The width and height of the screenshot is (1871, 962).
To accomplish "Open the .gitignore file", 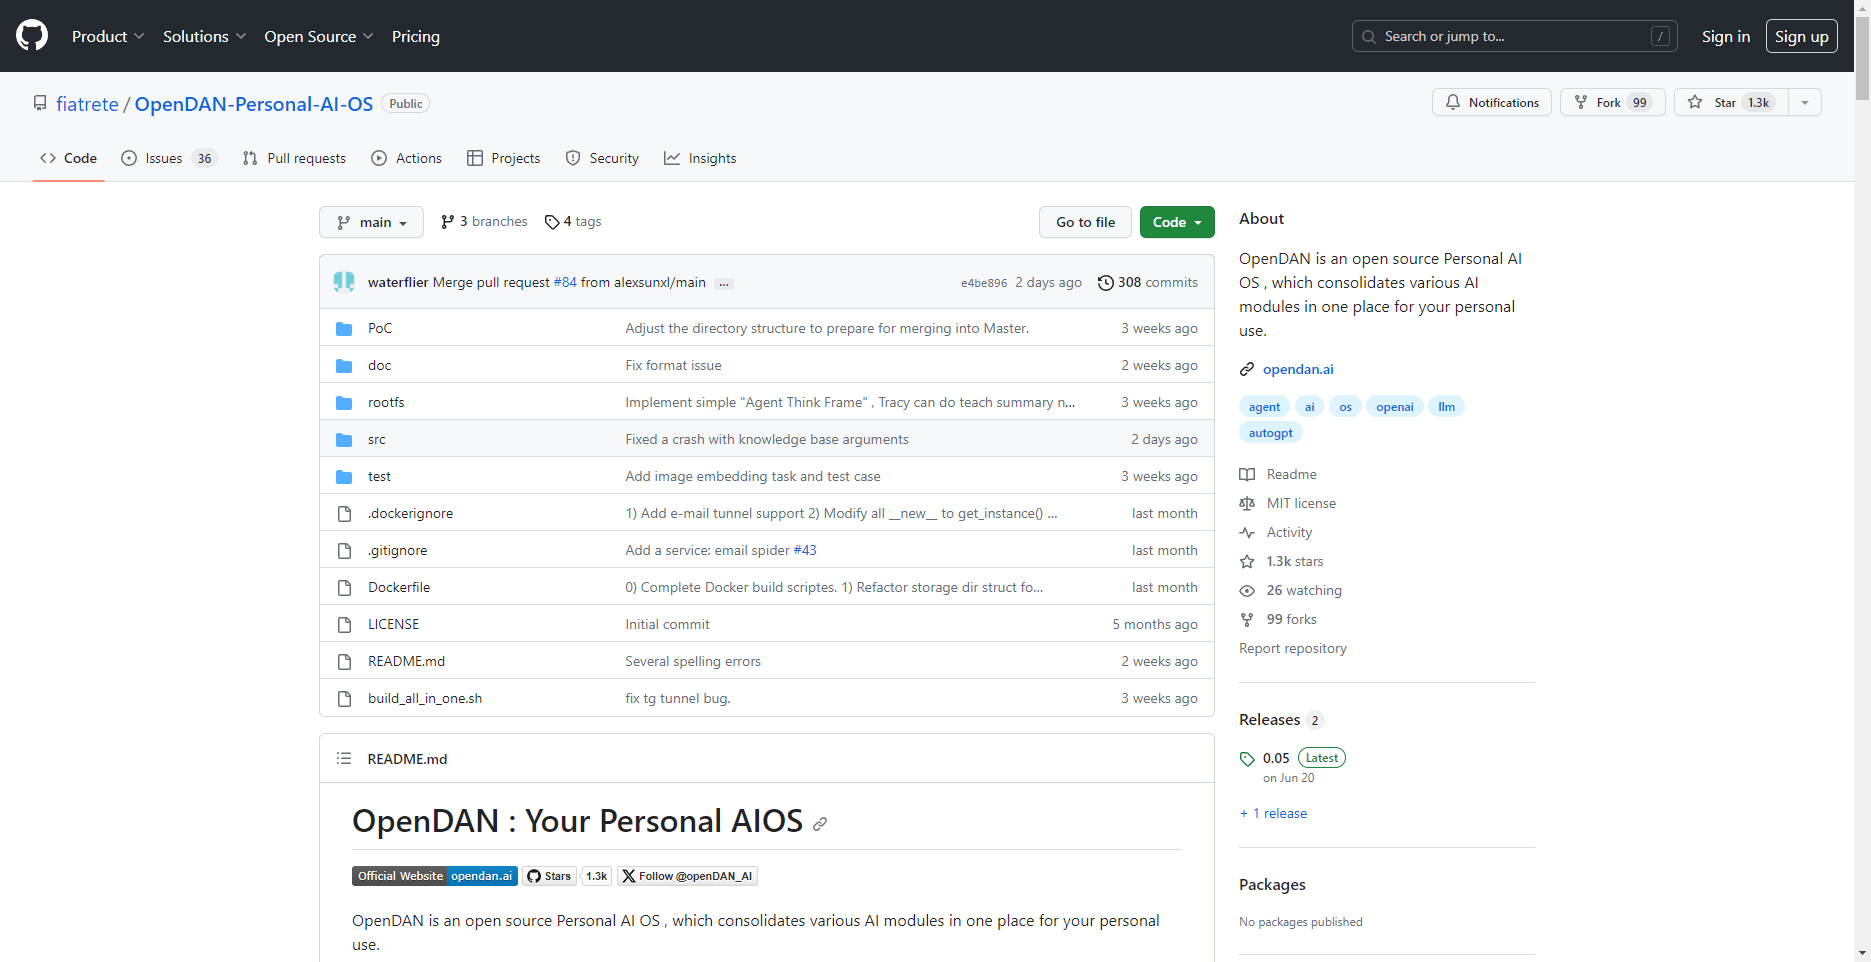I will click(x=398, y=550).
